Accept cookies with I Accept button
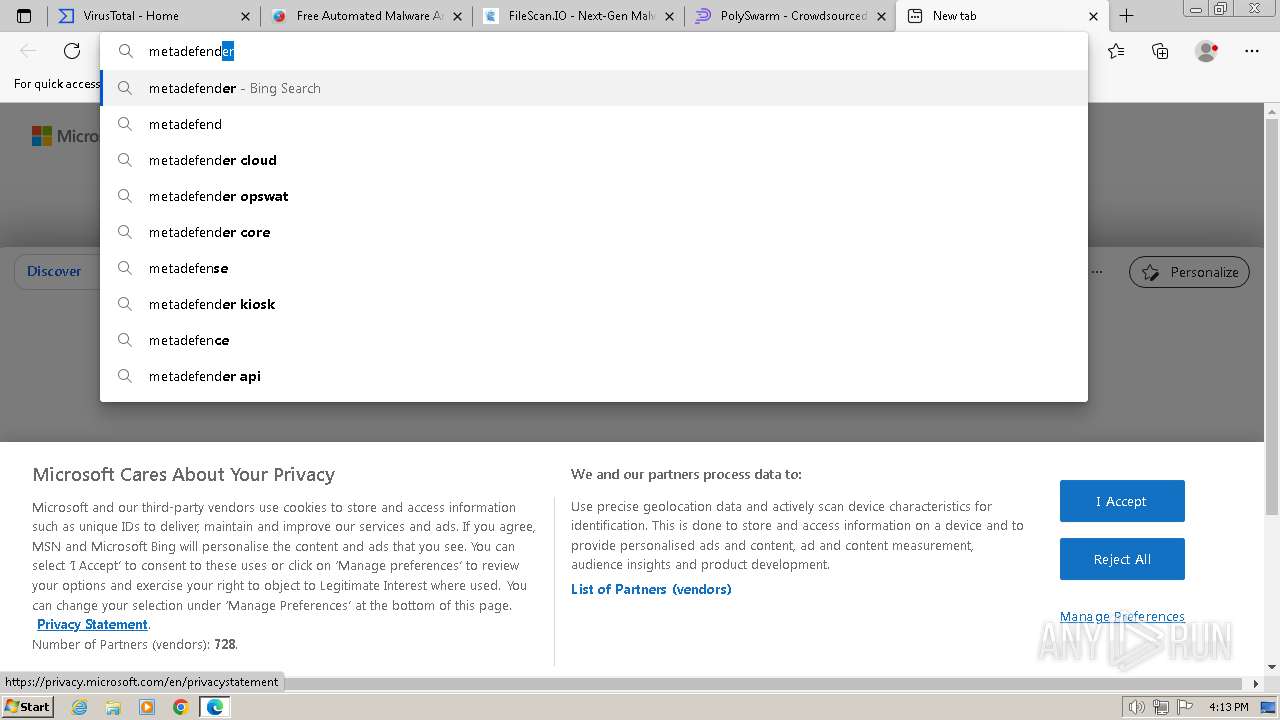This screenshot has height=720, width=1280. (1122, 501)
